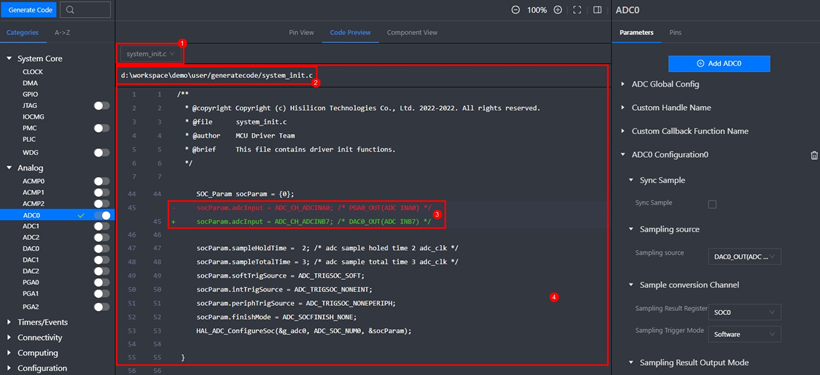Toggle the ACMP1 switch
820x375 pixels.
102,192
